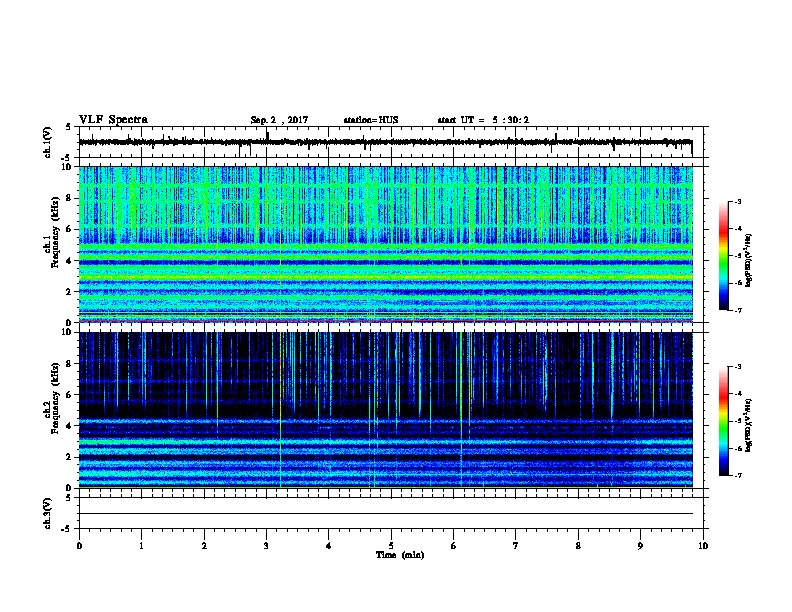Select the "ch.1 Frequency (kHz)" axis label

coord(51,233)
